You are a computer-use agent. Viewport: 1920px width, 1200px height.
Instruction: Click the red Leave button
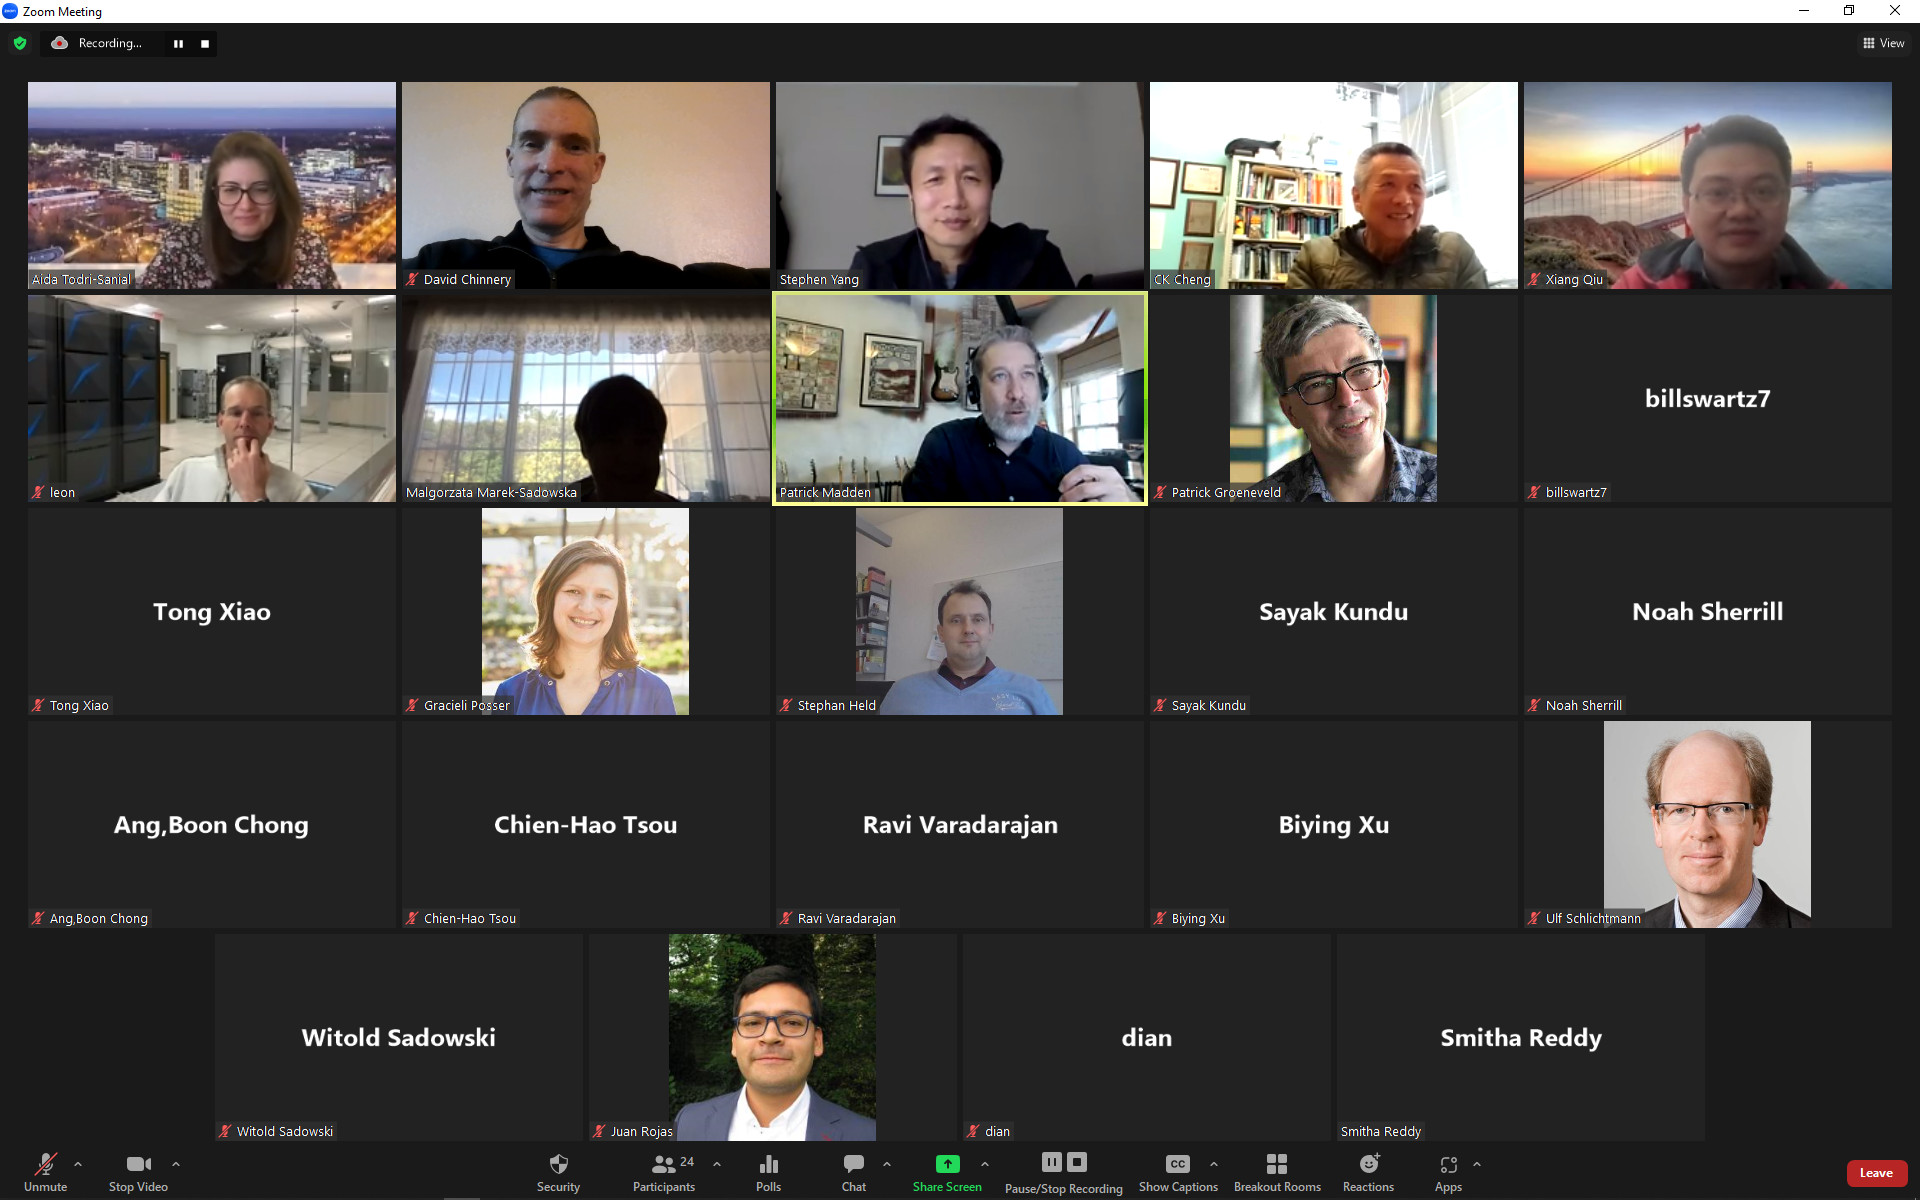click(x=1876, y=1173)
